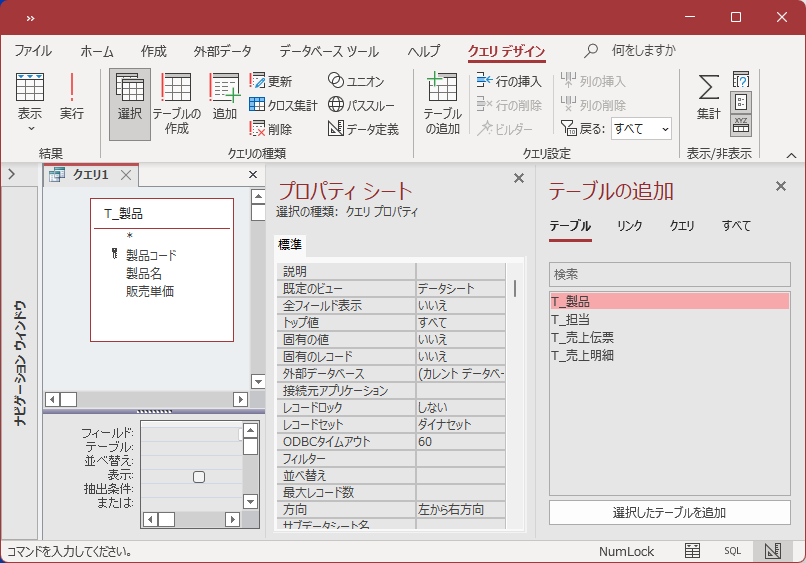Select the データ定義 query type
The width and height of the screenshot is (806, 563).
[x=363, y=129]
